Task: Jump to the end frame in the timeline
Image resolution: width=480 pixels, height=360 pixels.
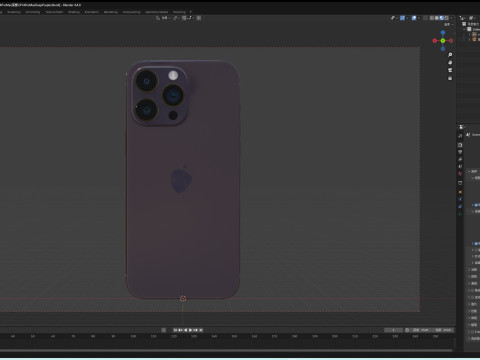Action: pos(201,330)
